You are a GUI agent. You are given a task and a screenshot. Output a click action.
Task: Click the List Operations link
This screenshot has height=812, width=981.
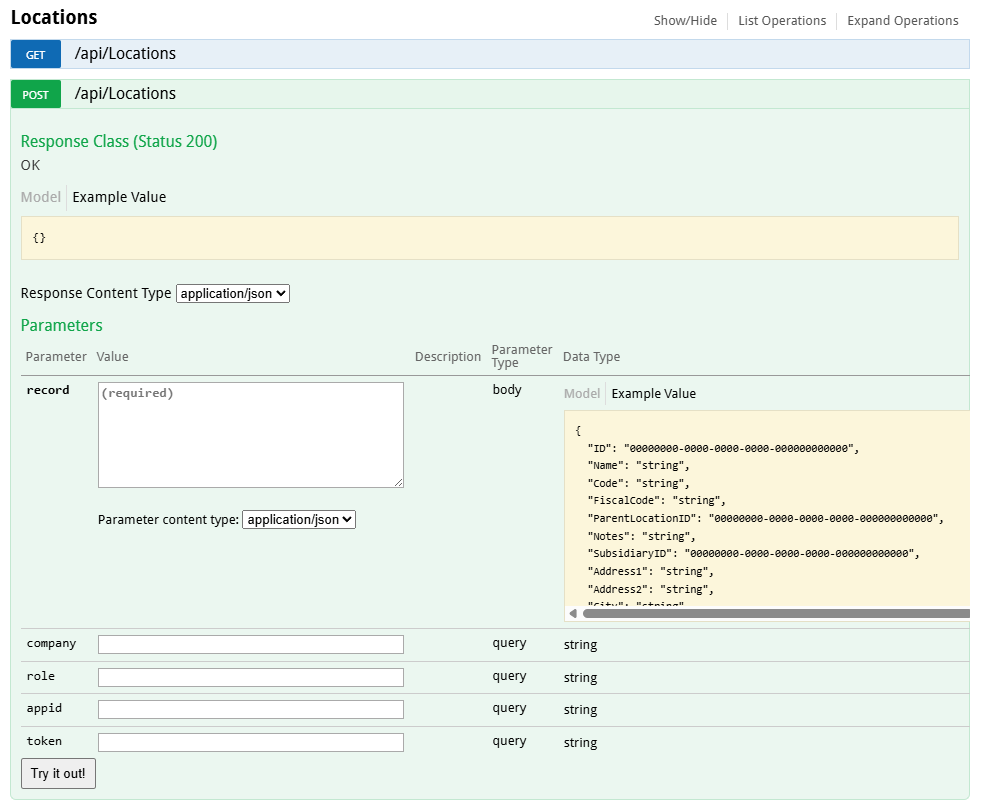click(782, 21)
